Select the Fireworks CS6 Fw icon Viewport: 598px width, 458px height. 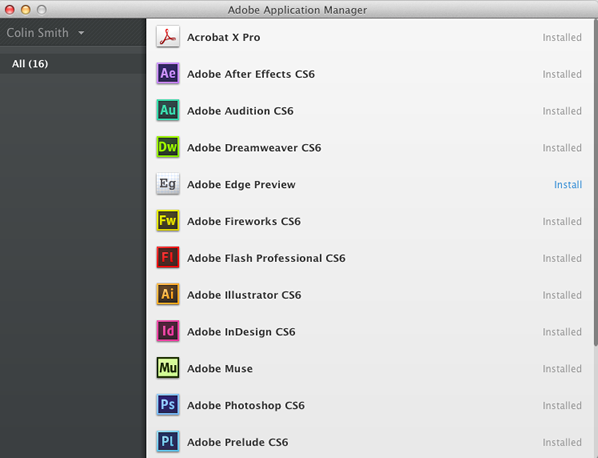(x=168, y=220)
